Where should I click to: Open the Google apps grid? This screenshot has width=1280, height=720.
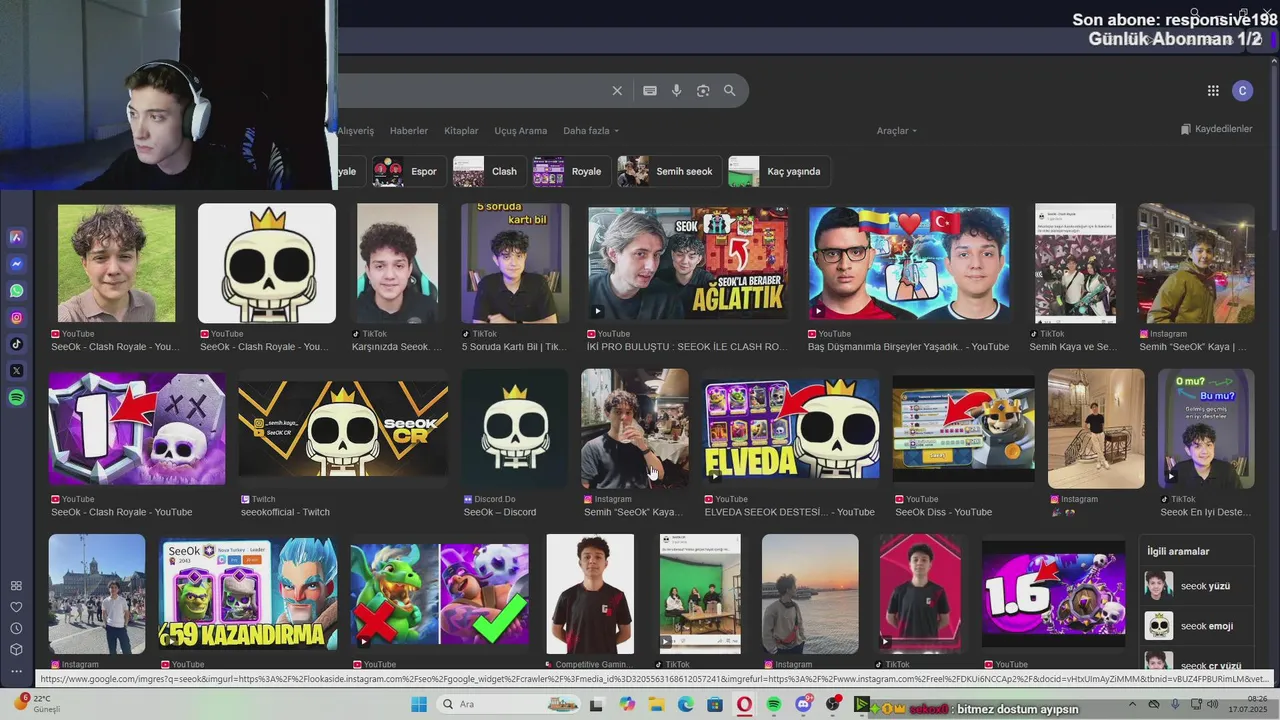click(x=1213, y=91)
